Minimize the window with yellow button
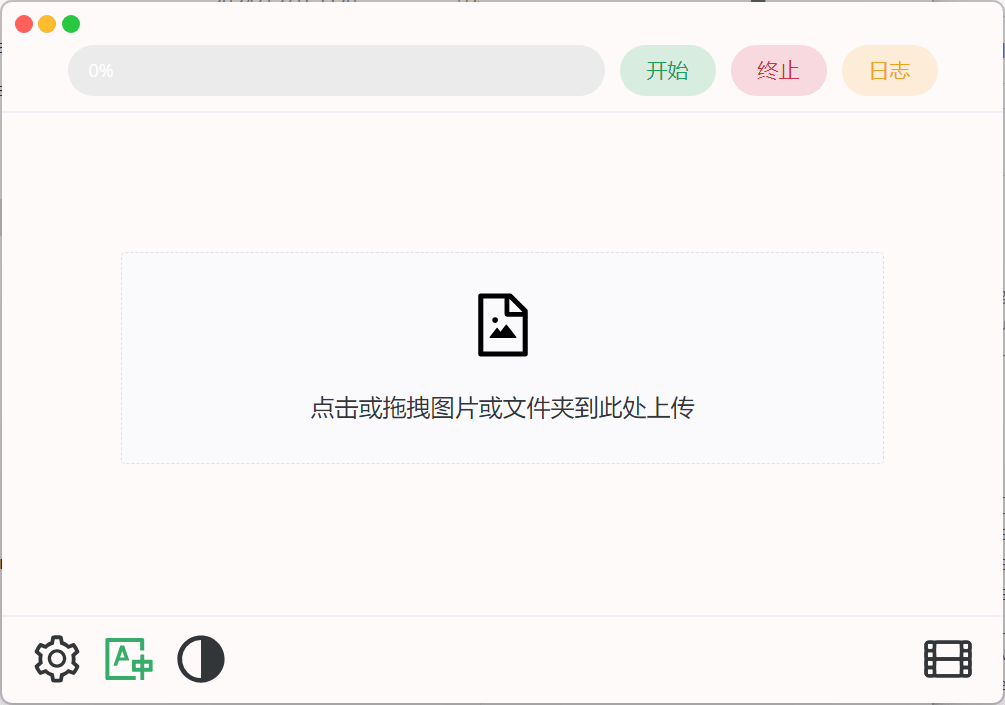The width and height of the screenshot is (1005, 705). click(x=47, y=24)
